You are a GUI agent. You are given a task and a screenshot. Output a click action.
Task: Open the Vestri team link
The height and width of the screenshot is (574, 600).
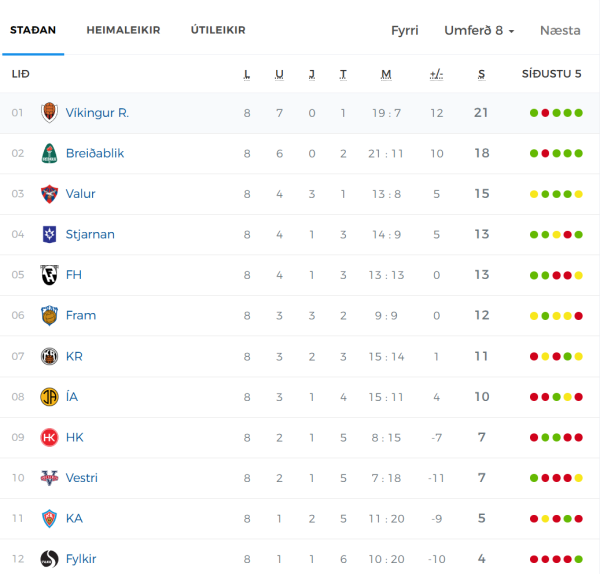(82, 478)
